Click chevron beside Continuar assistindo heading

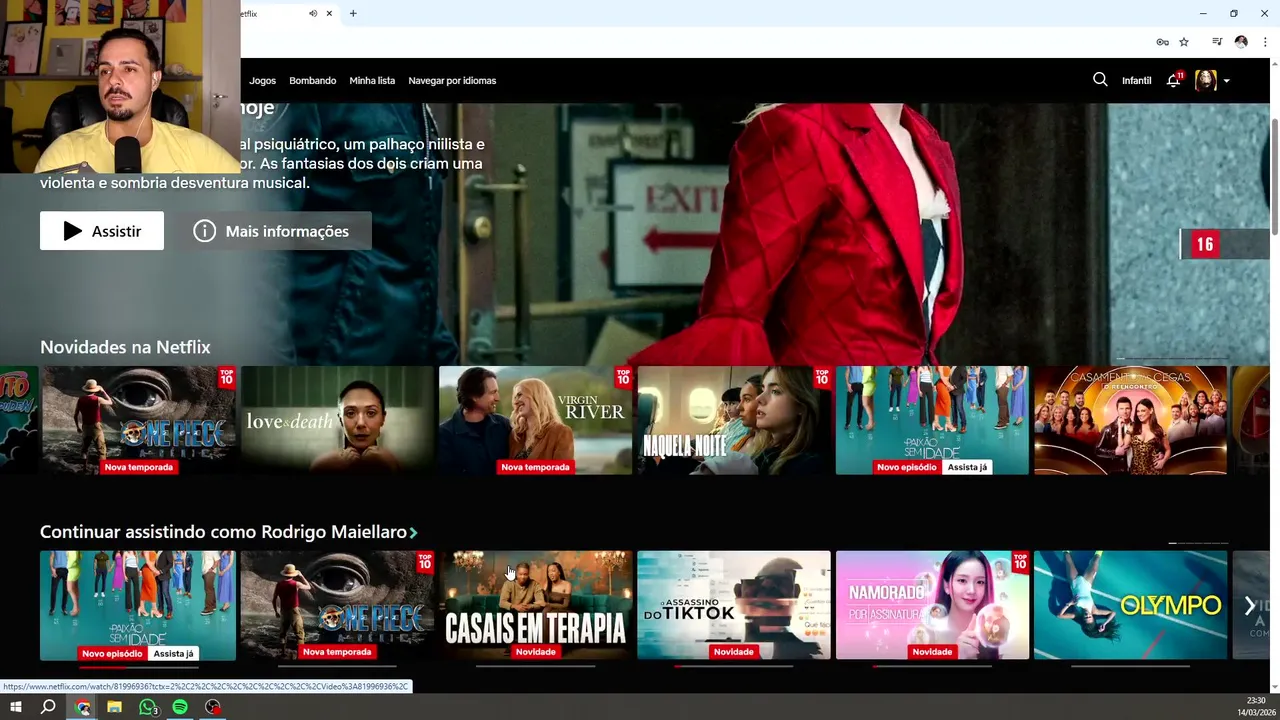413,533
